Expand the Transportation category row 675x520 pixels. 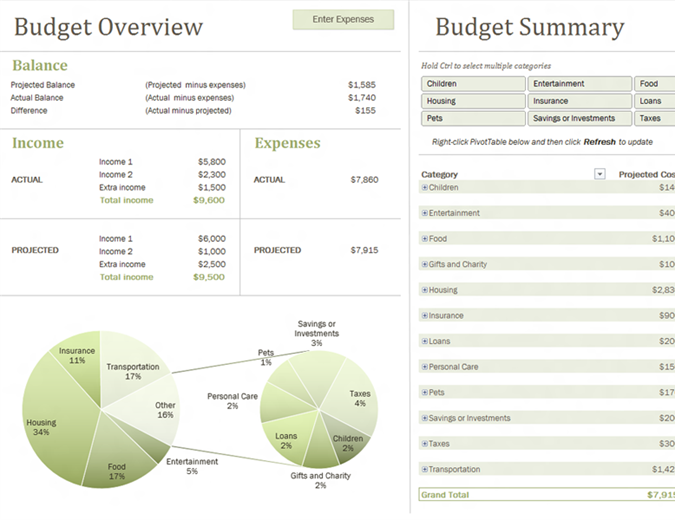pyautogui.click(x=425, y=469)
